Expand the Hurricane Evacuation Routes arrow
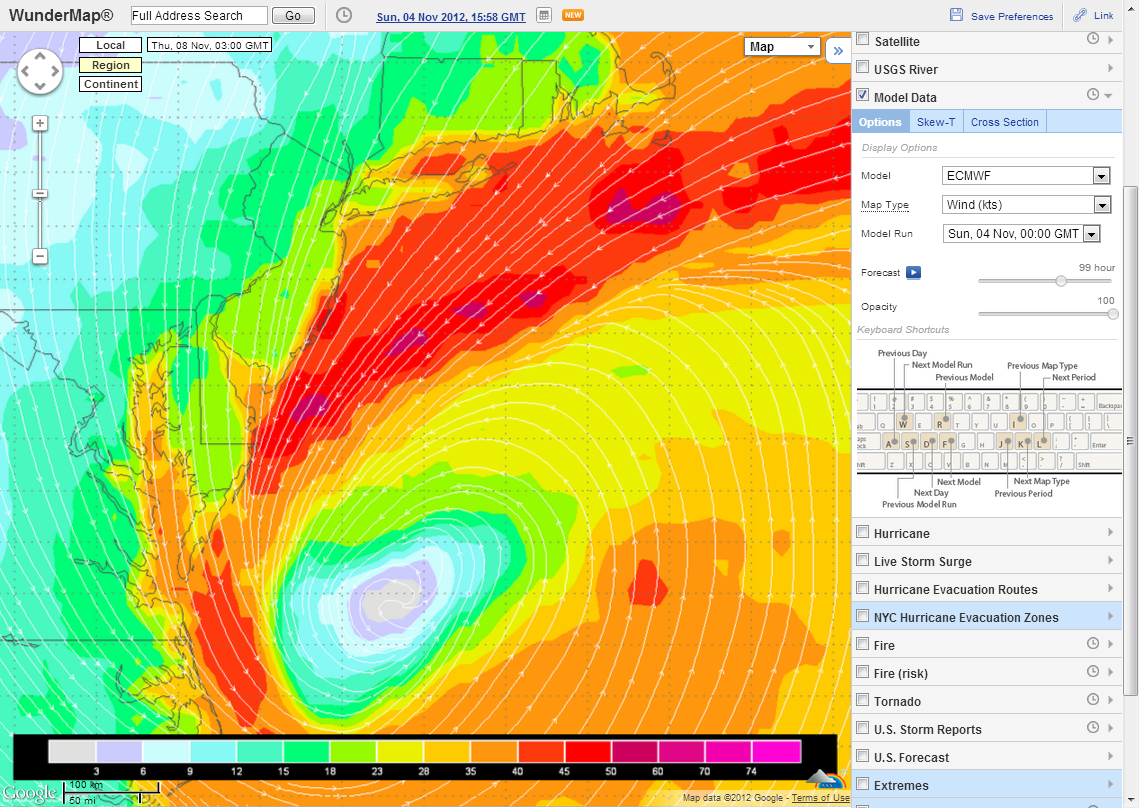The image size is (1139, 808). (1111, 588)
